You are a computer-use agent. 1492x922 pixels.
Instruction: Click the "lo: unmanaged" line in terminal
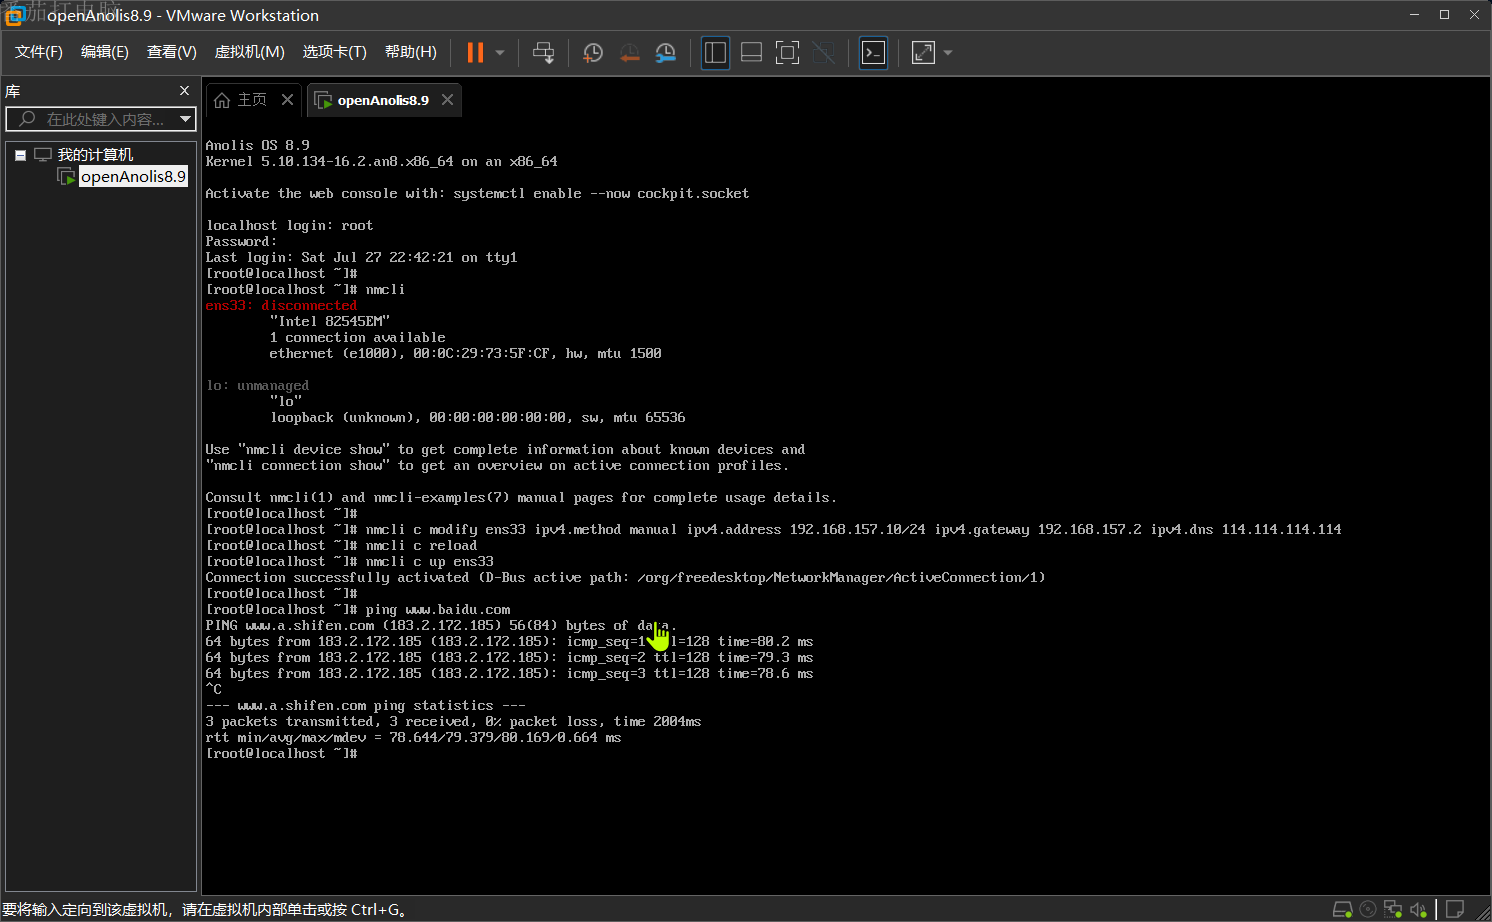[x=257, y=385]
